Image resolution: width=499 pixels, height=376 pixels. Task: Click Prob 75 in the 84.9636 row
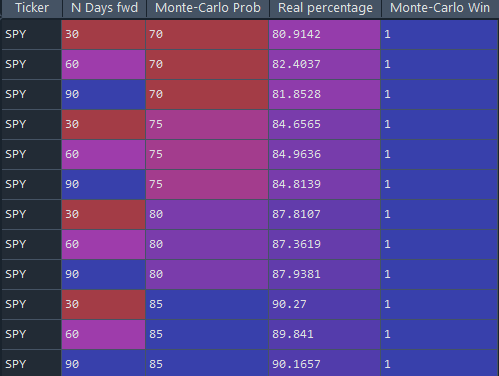click(x=207, y=154)
